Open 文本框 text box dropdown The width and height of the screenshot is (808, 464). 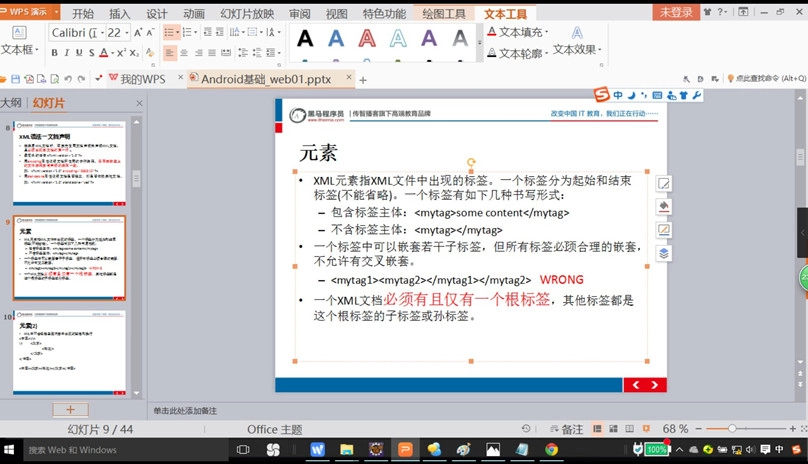(x=20, y=49)
